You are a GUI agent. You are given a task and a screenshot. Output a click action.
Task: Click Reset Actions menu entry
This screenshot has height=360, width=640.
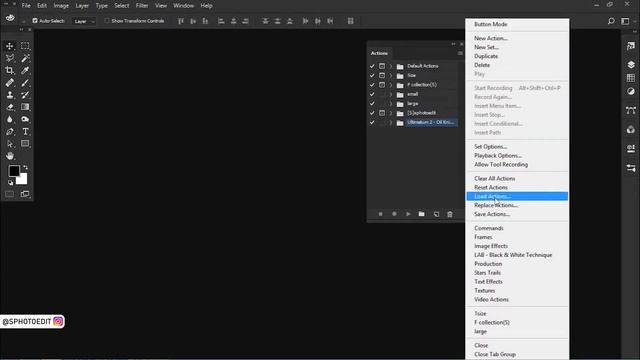(517, 187)
